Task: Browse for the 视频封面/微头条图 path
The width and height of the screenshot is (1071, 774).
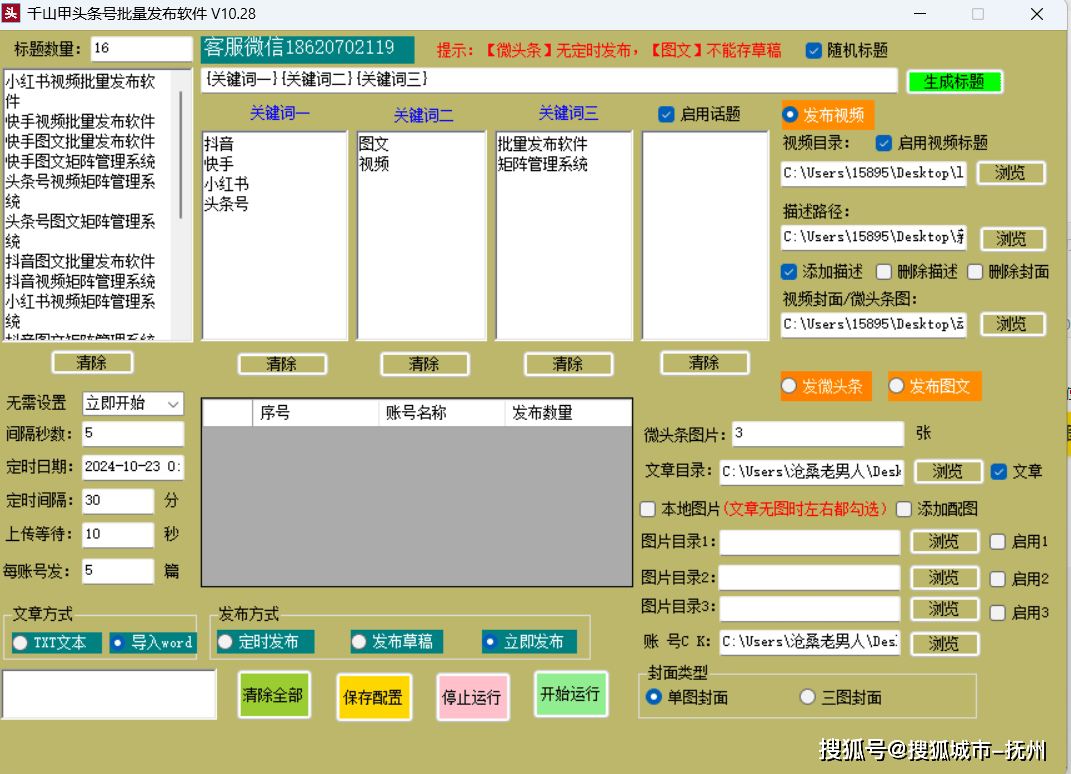Action: coord(1012,324)
